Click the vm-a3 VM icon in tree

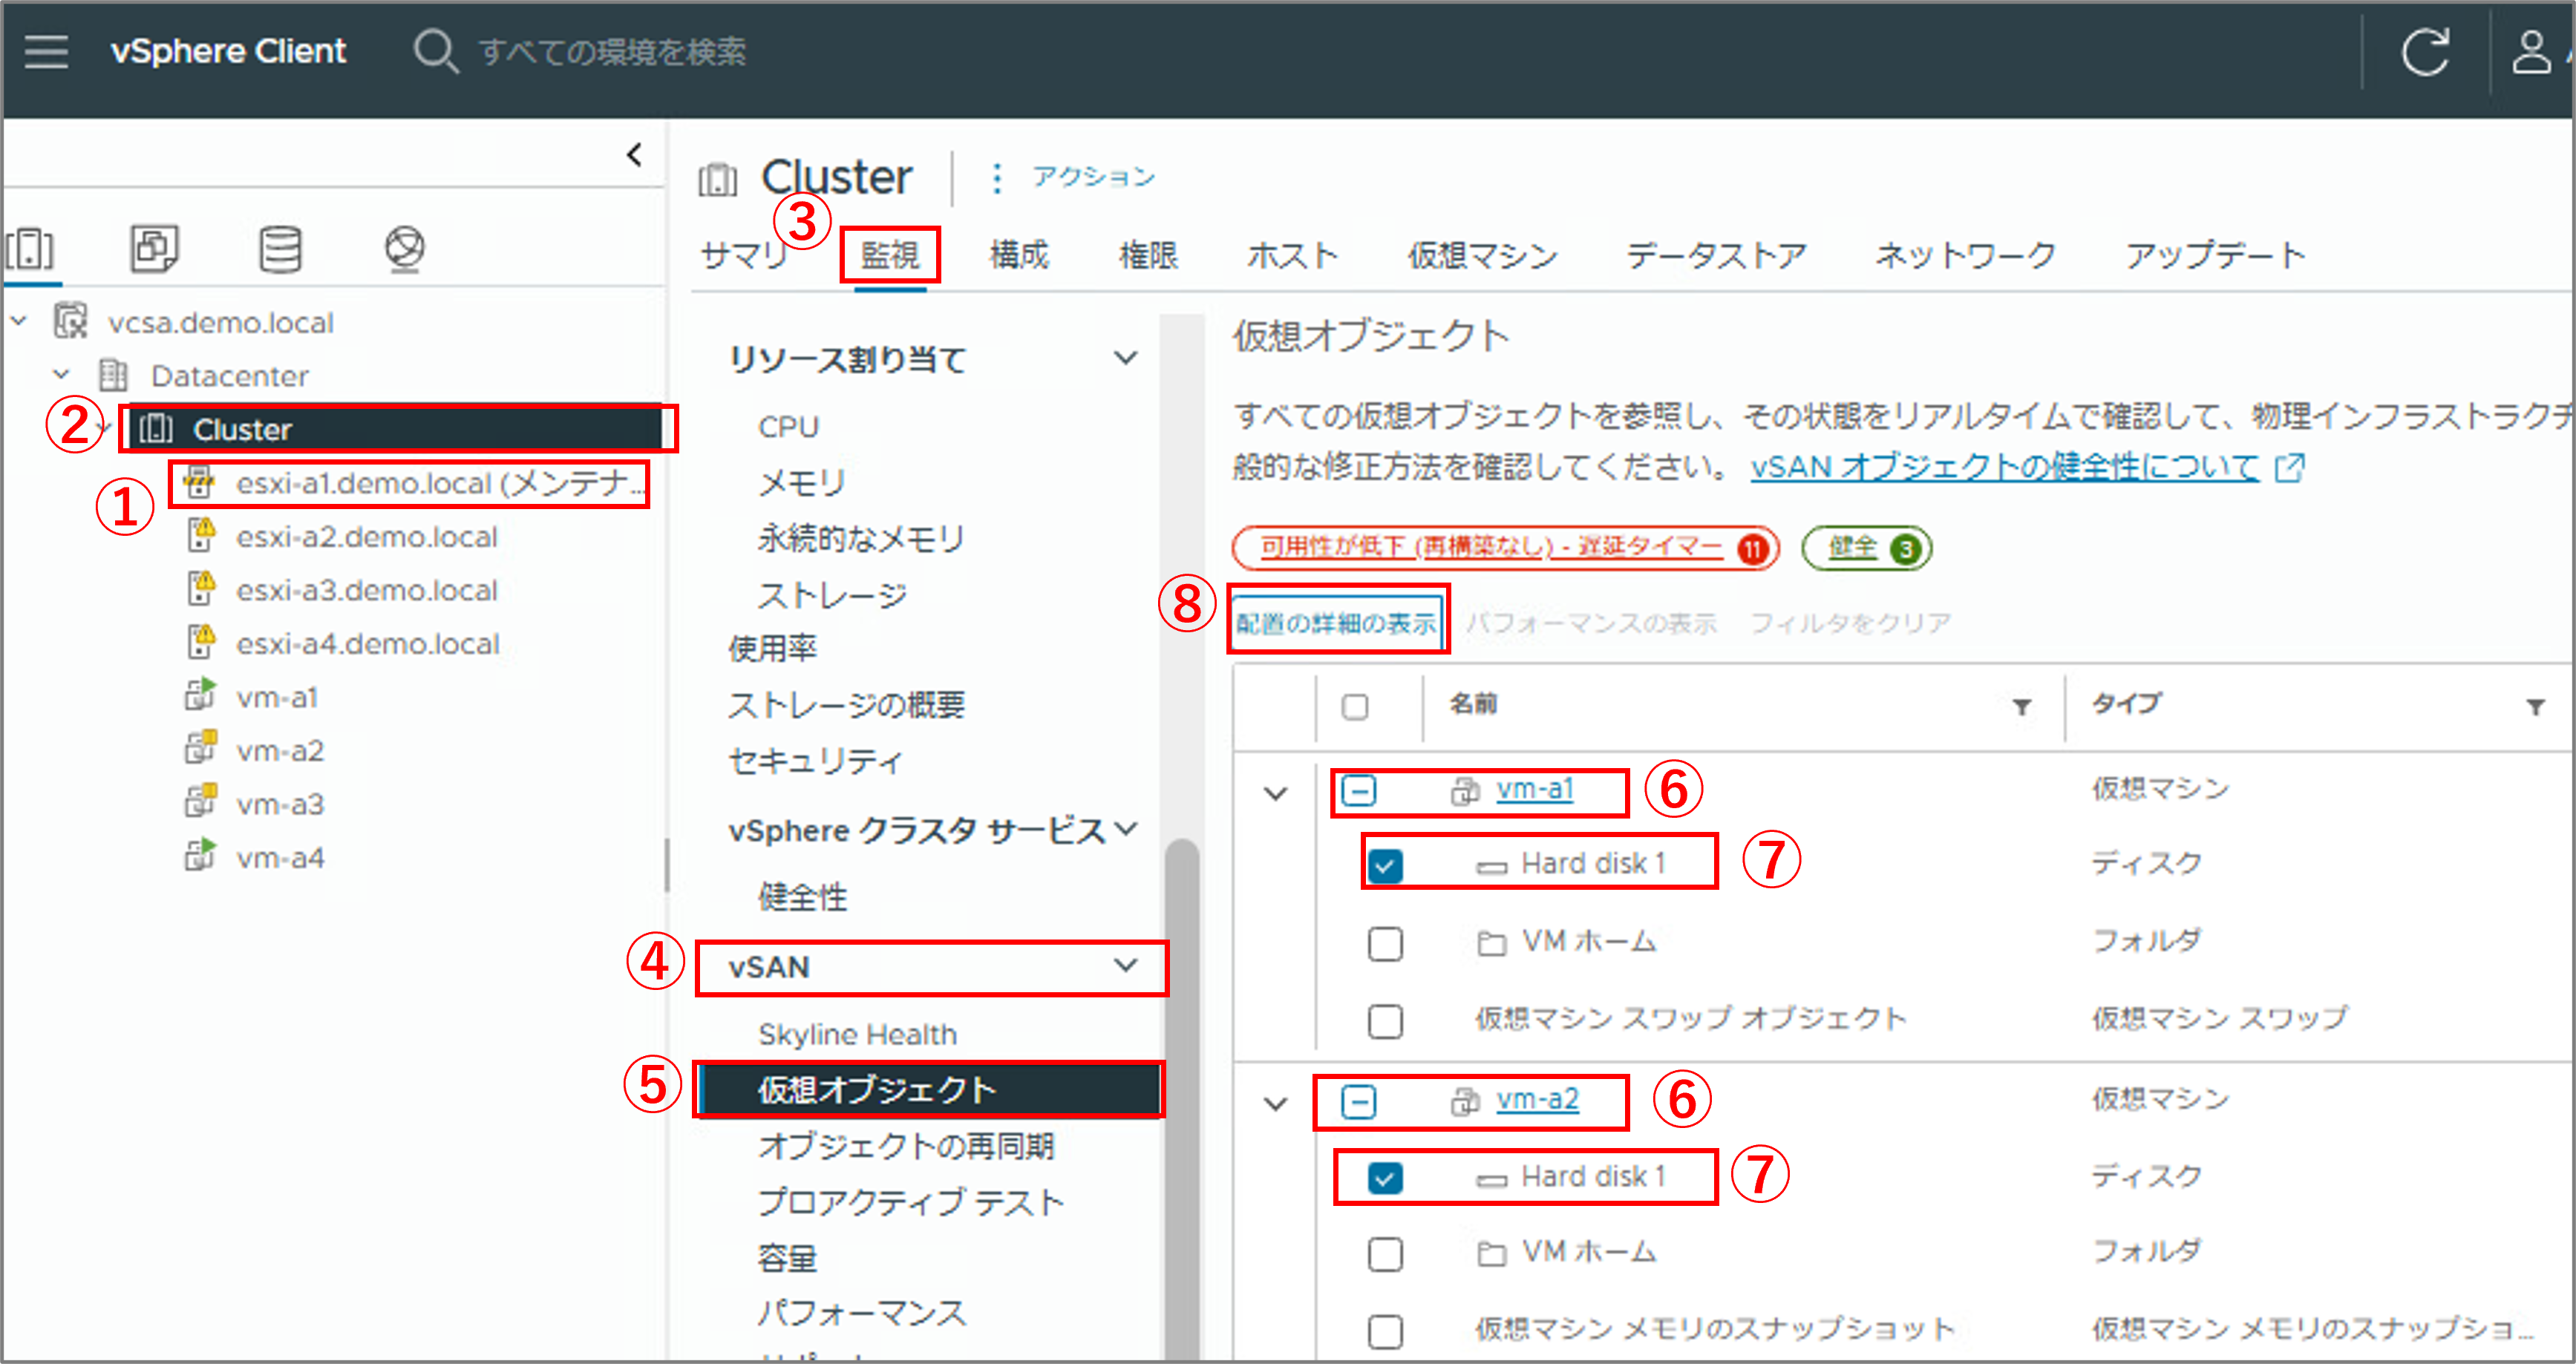[200, 802]
